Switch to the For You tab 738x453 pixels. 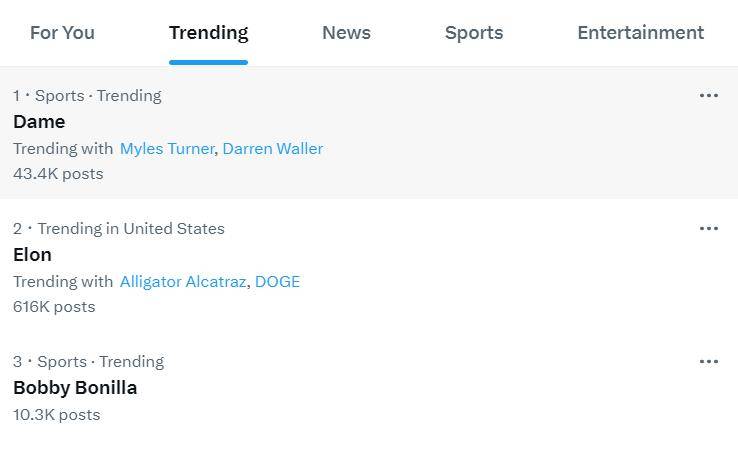click(x=62, y=33)
